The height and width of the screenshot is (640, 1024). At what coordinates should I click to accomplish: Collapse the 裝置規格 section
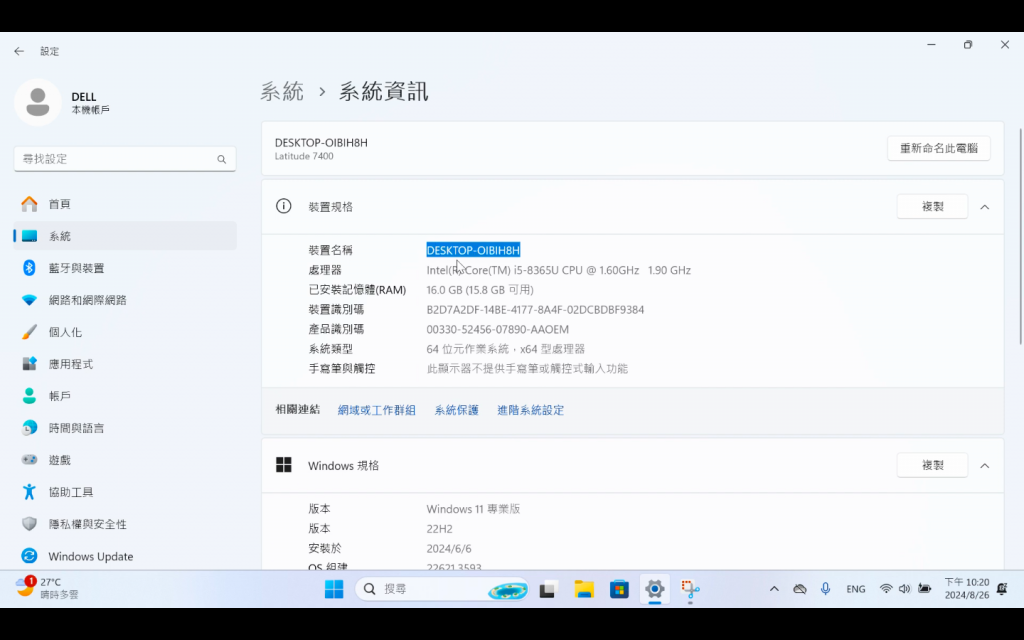tap(984, 207)
